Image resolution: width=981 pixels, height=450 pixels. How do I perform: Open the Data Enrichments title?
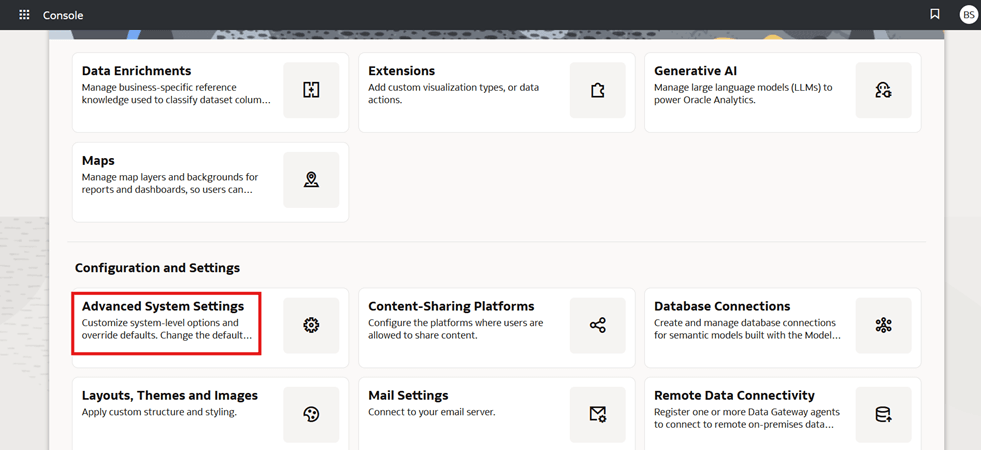136,71
